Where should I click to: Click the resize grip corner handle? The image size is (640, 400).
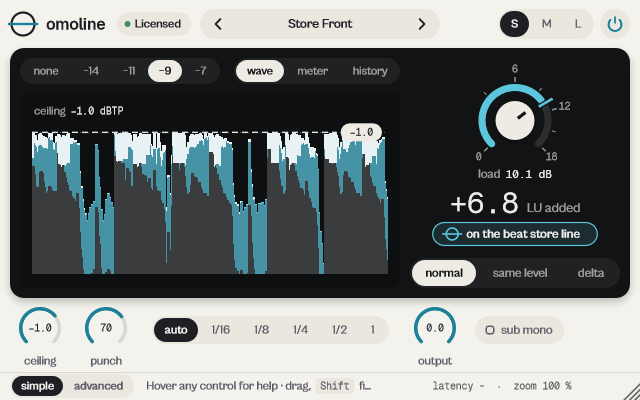click(x=632, y=392)
